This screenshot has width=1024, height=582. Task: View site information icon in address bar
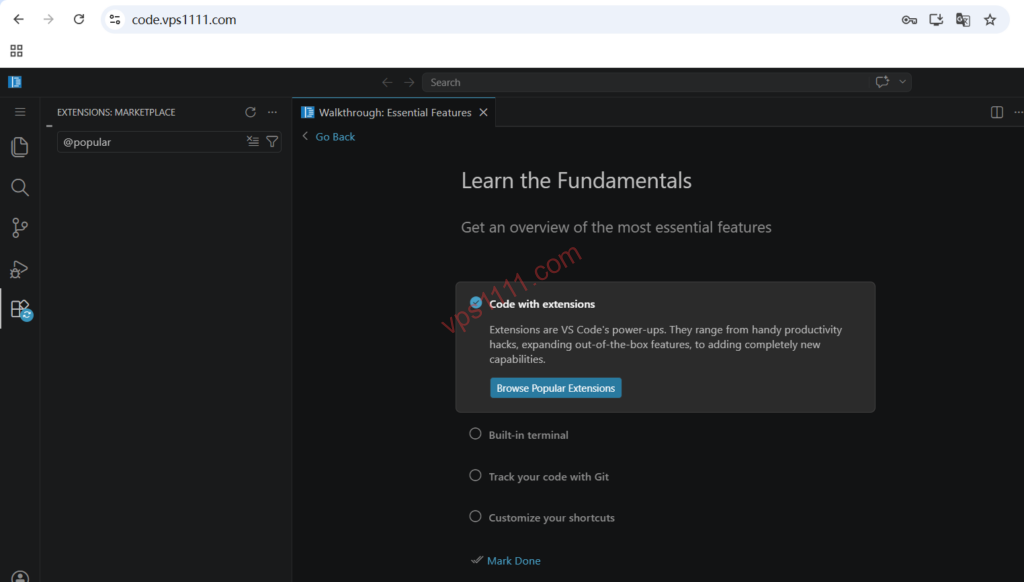(x=115, y=20)
